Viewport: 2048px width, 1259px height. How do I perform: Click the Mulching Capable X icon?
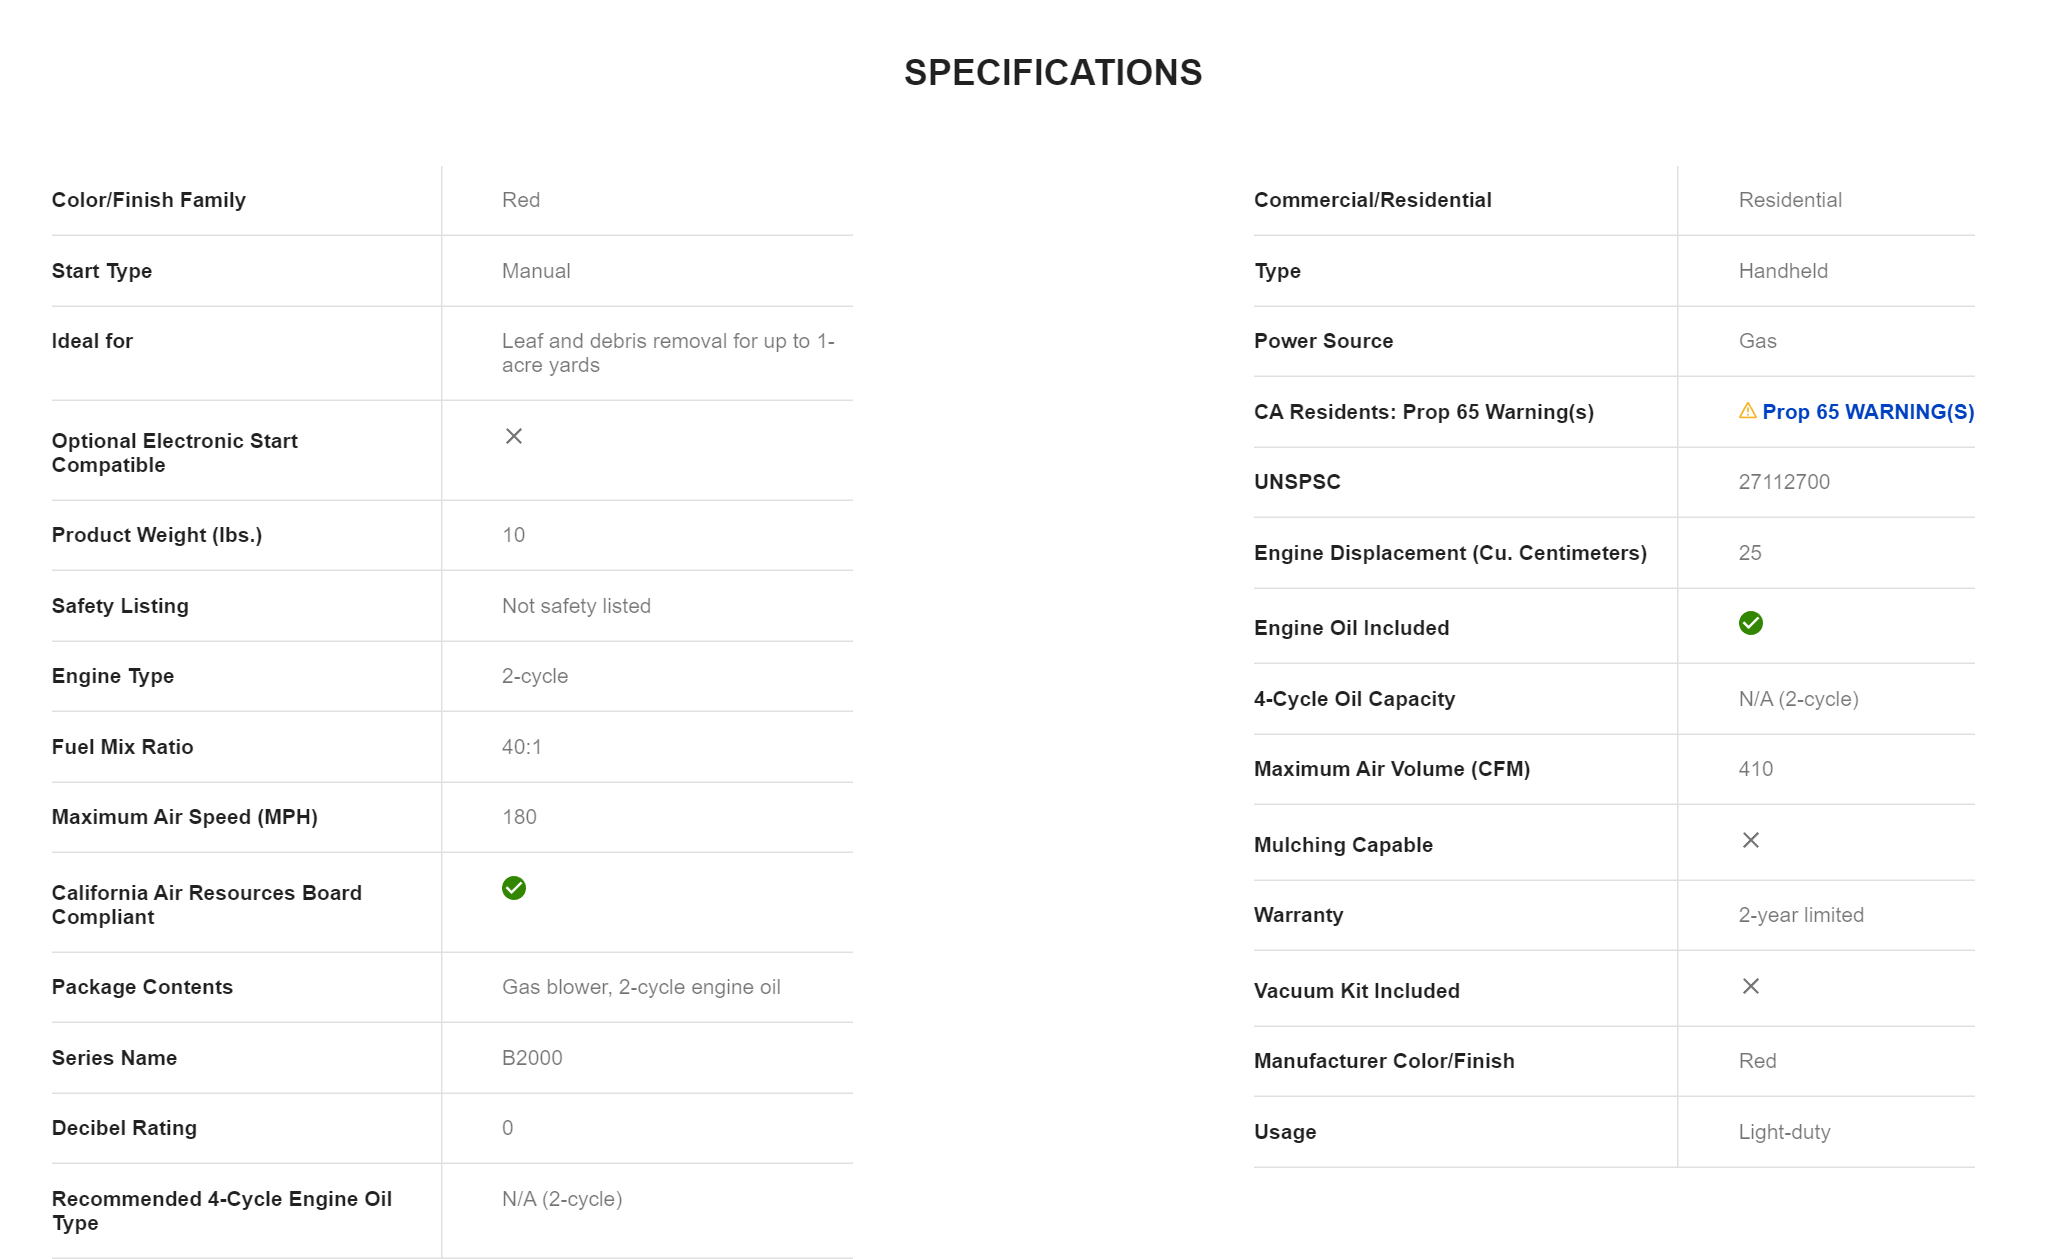click(x=1750, y=840)
